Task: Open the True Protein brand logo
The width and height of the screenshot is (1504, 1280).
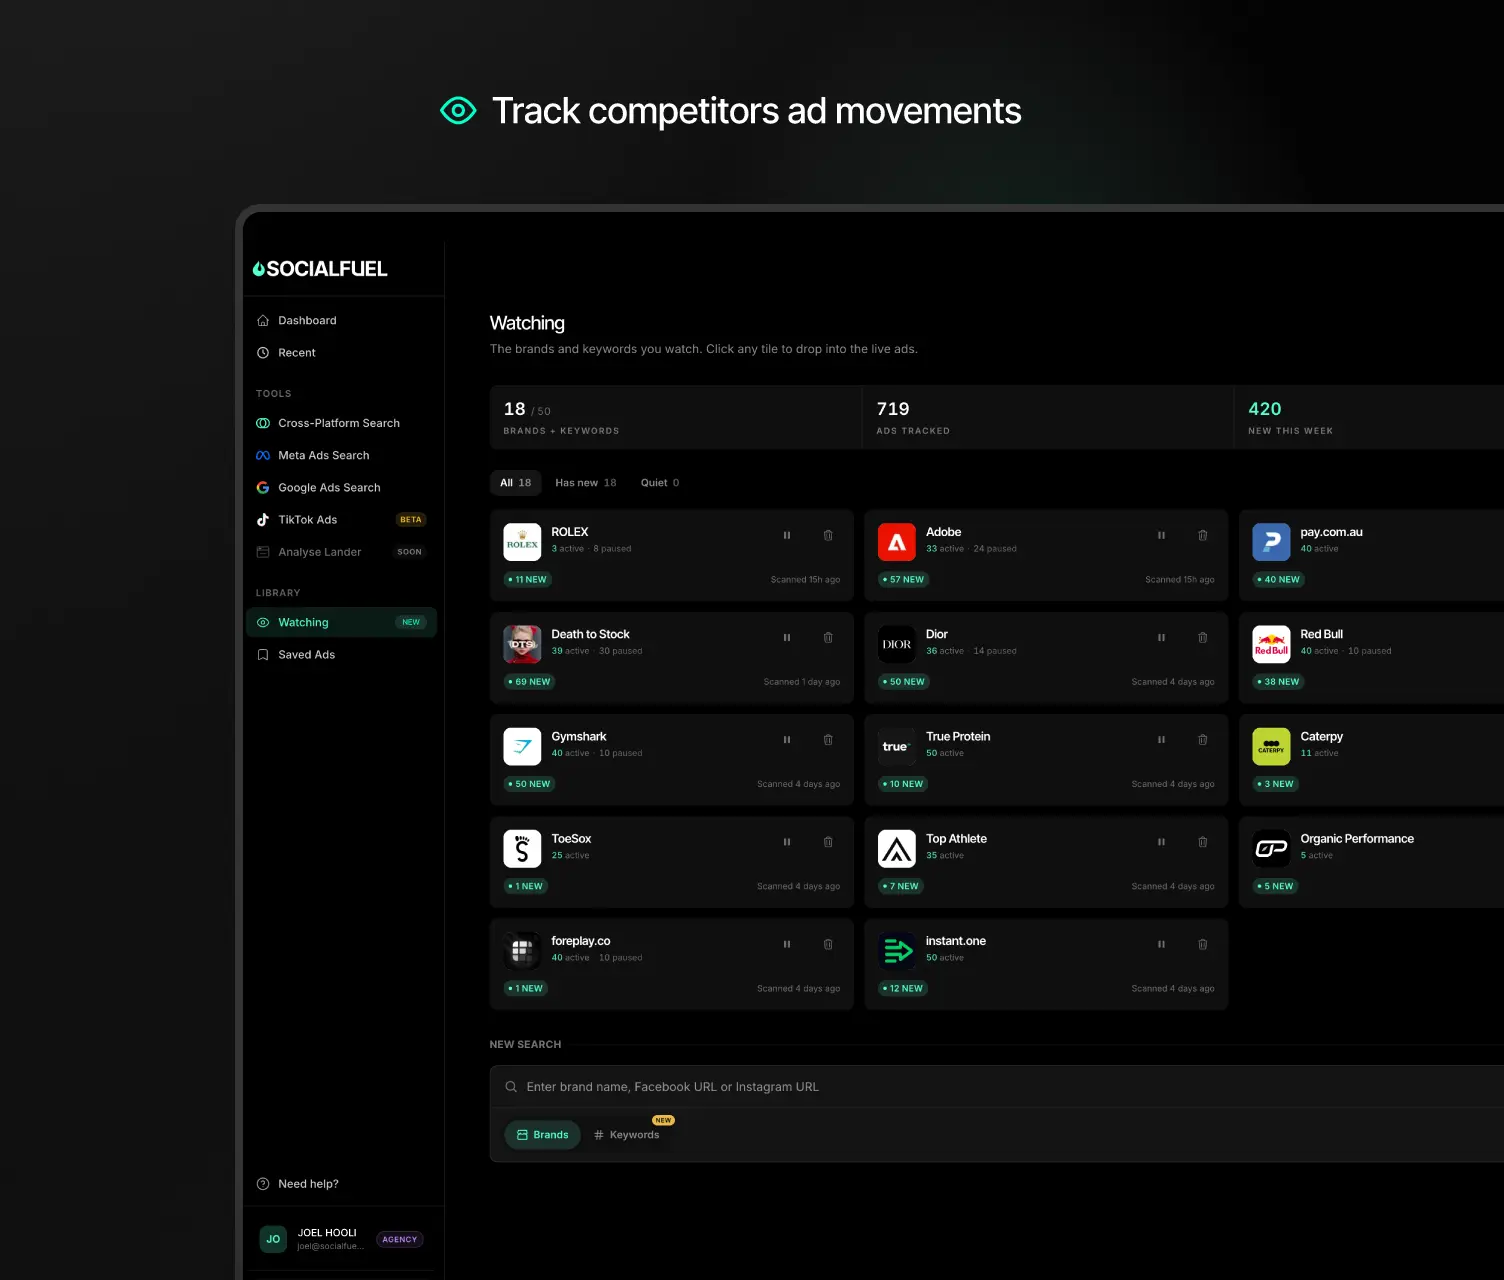Action: coord(897,747)
